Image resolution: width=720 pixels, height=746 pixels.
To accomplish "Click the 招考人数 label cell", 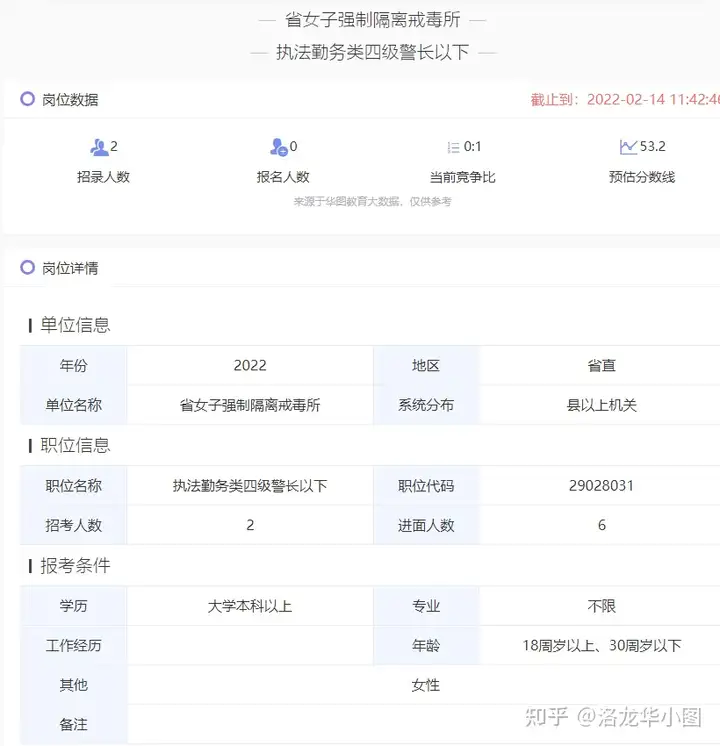I will click(x=74, y=525).
